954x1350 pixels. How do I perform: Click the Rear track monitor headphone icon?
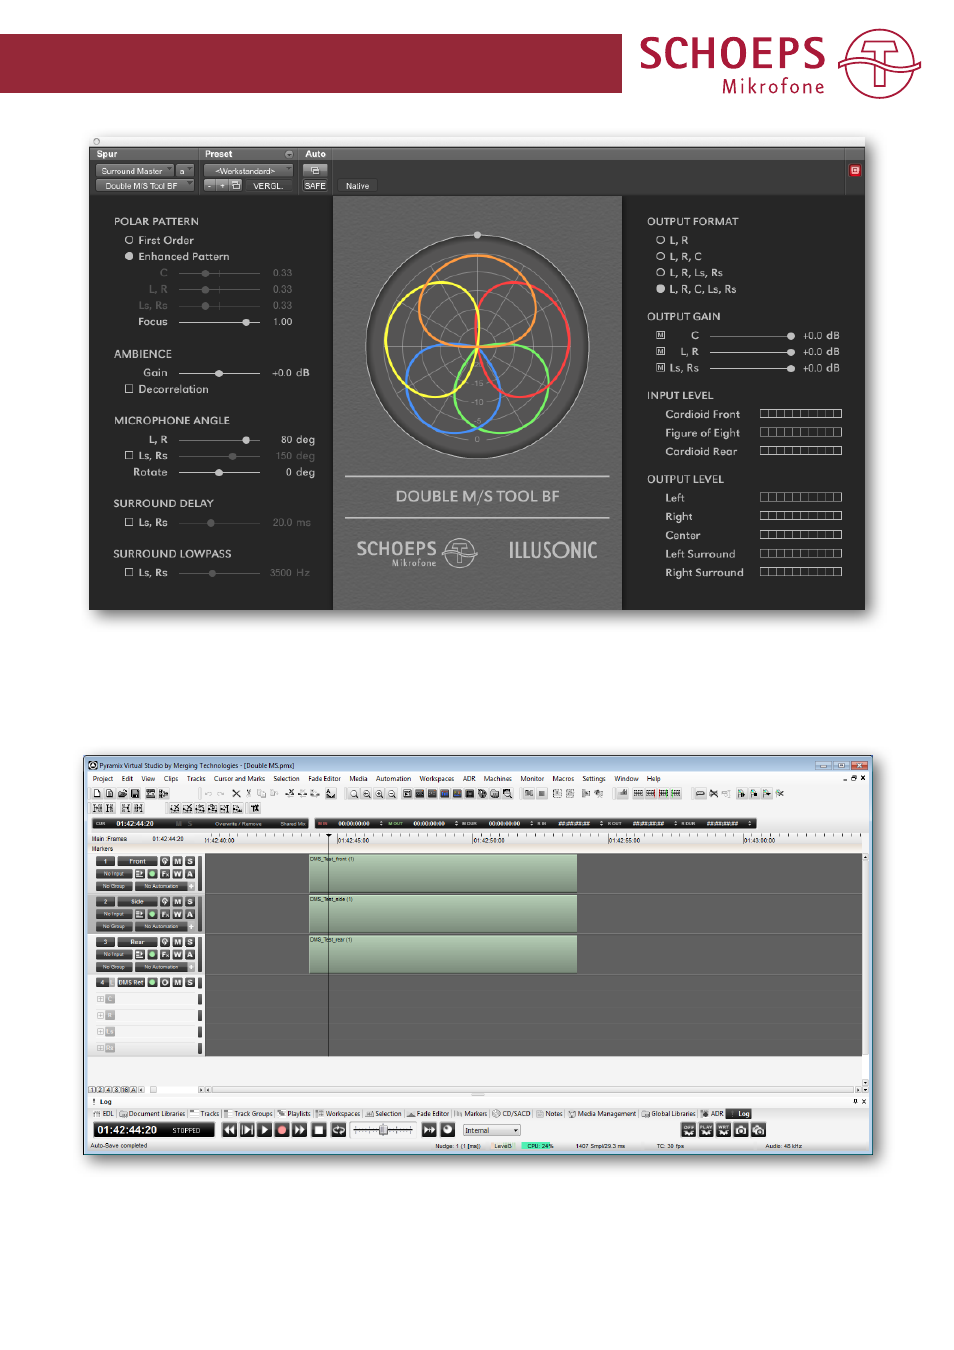pyautogui.click(x=165, y=942)
